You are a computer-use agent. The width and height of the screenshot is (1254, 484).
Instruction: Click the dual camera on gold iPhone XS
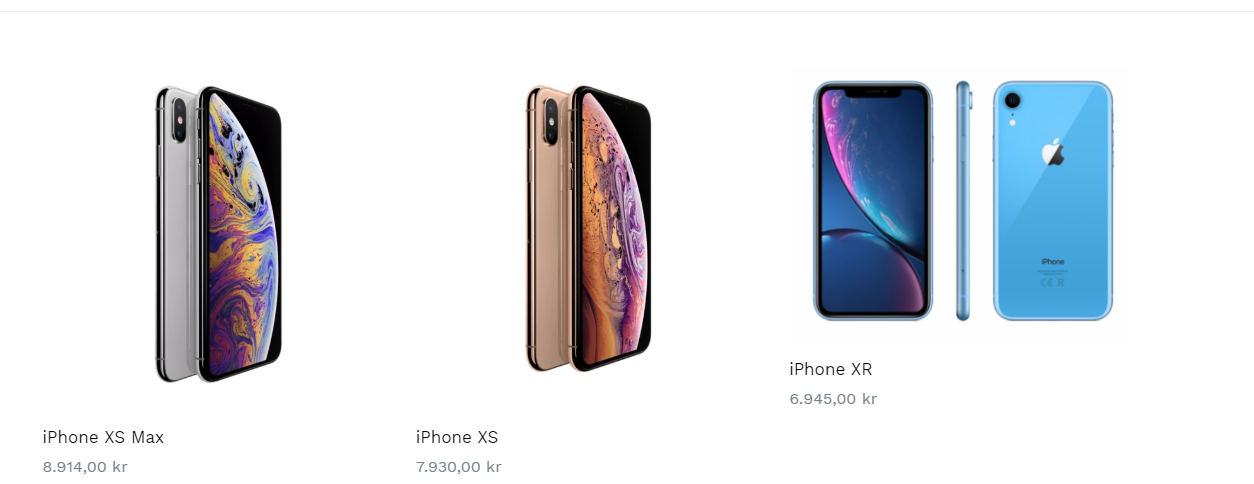[x=550, y=119]
